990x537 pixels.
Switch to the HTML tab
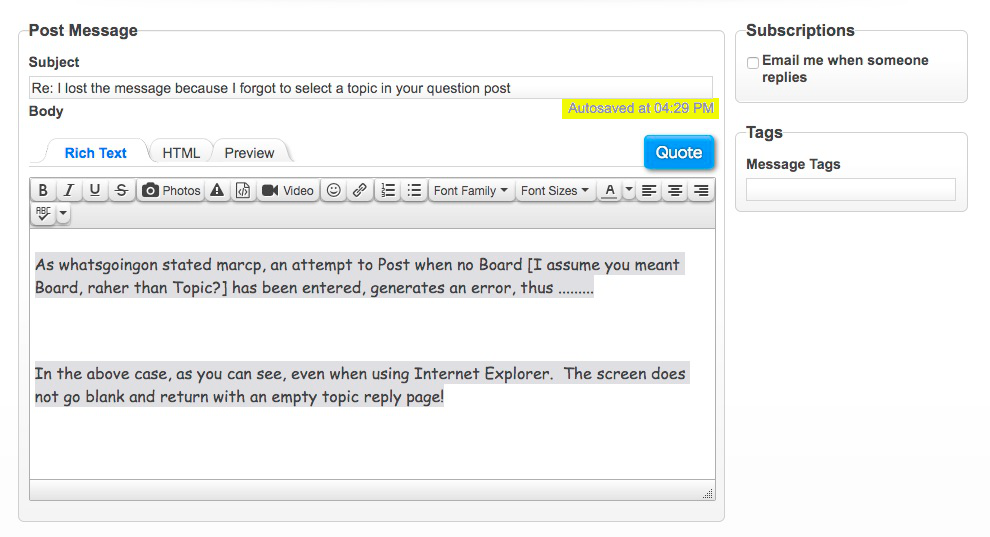click(181, 153)
